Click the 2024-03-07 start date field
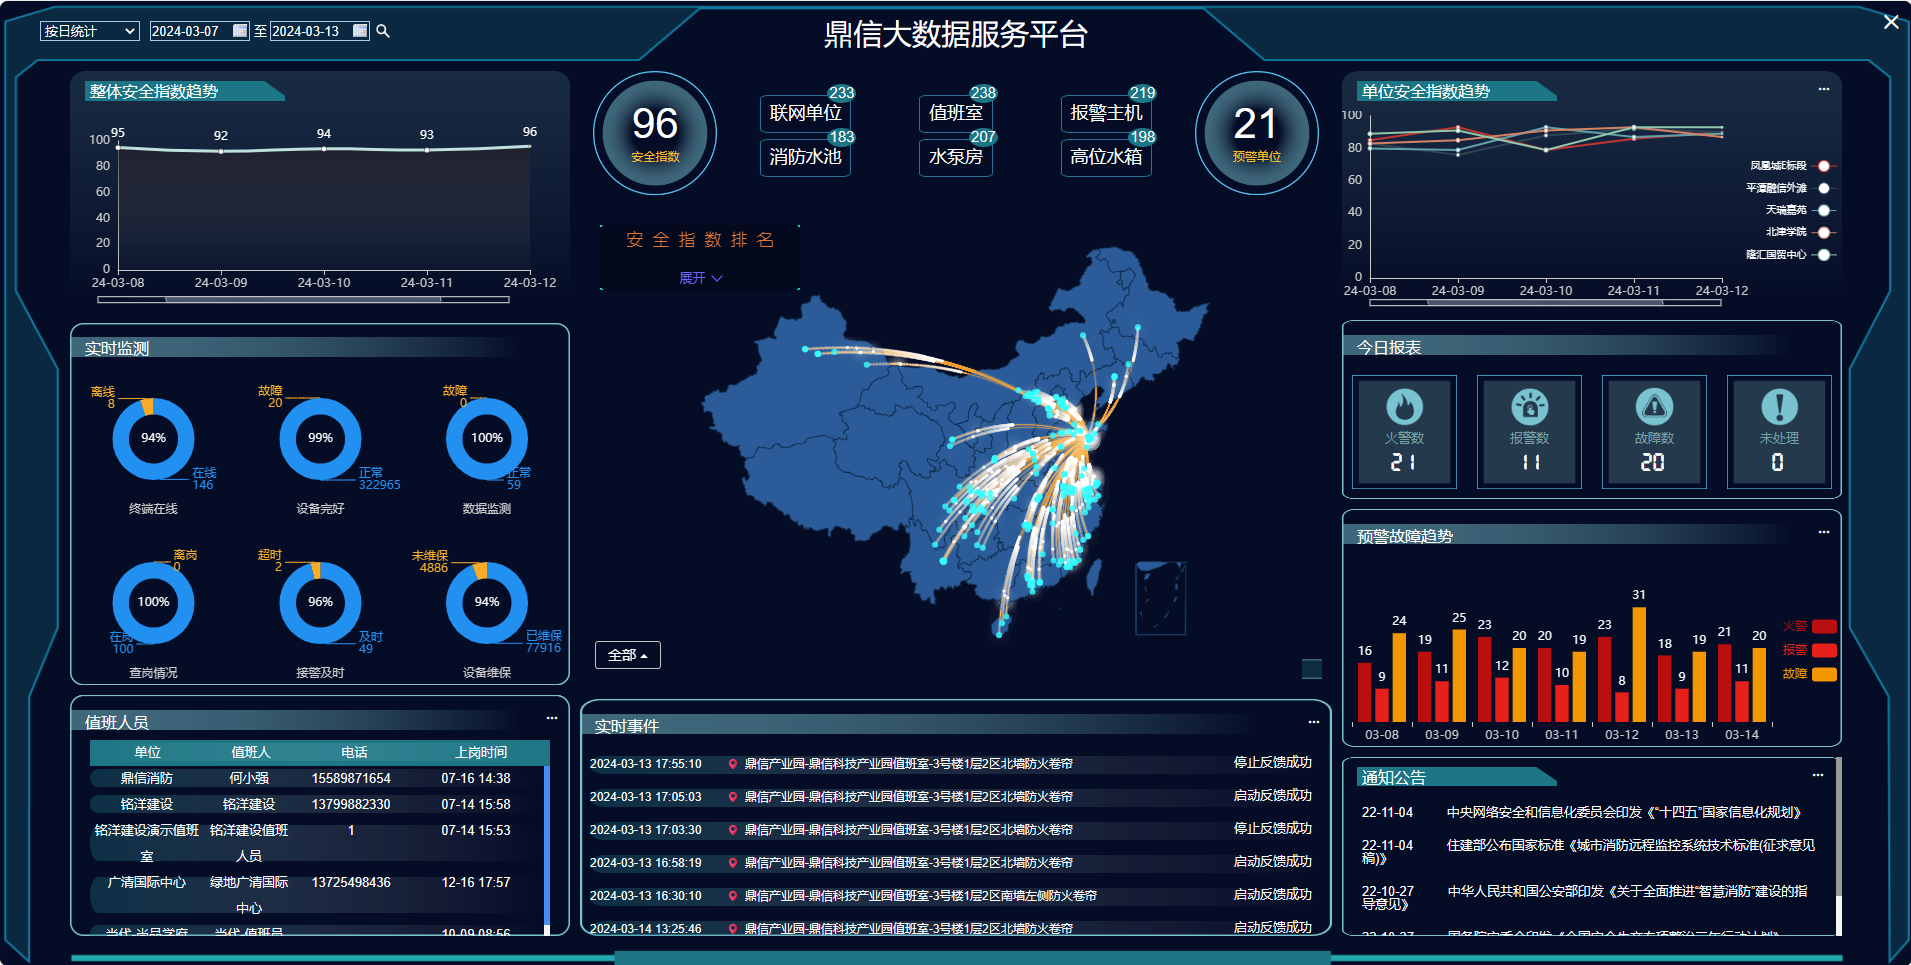Viewport: 1911px width, 965px height. point(190,31)
